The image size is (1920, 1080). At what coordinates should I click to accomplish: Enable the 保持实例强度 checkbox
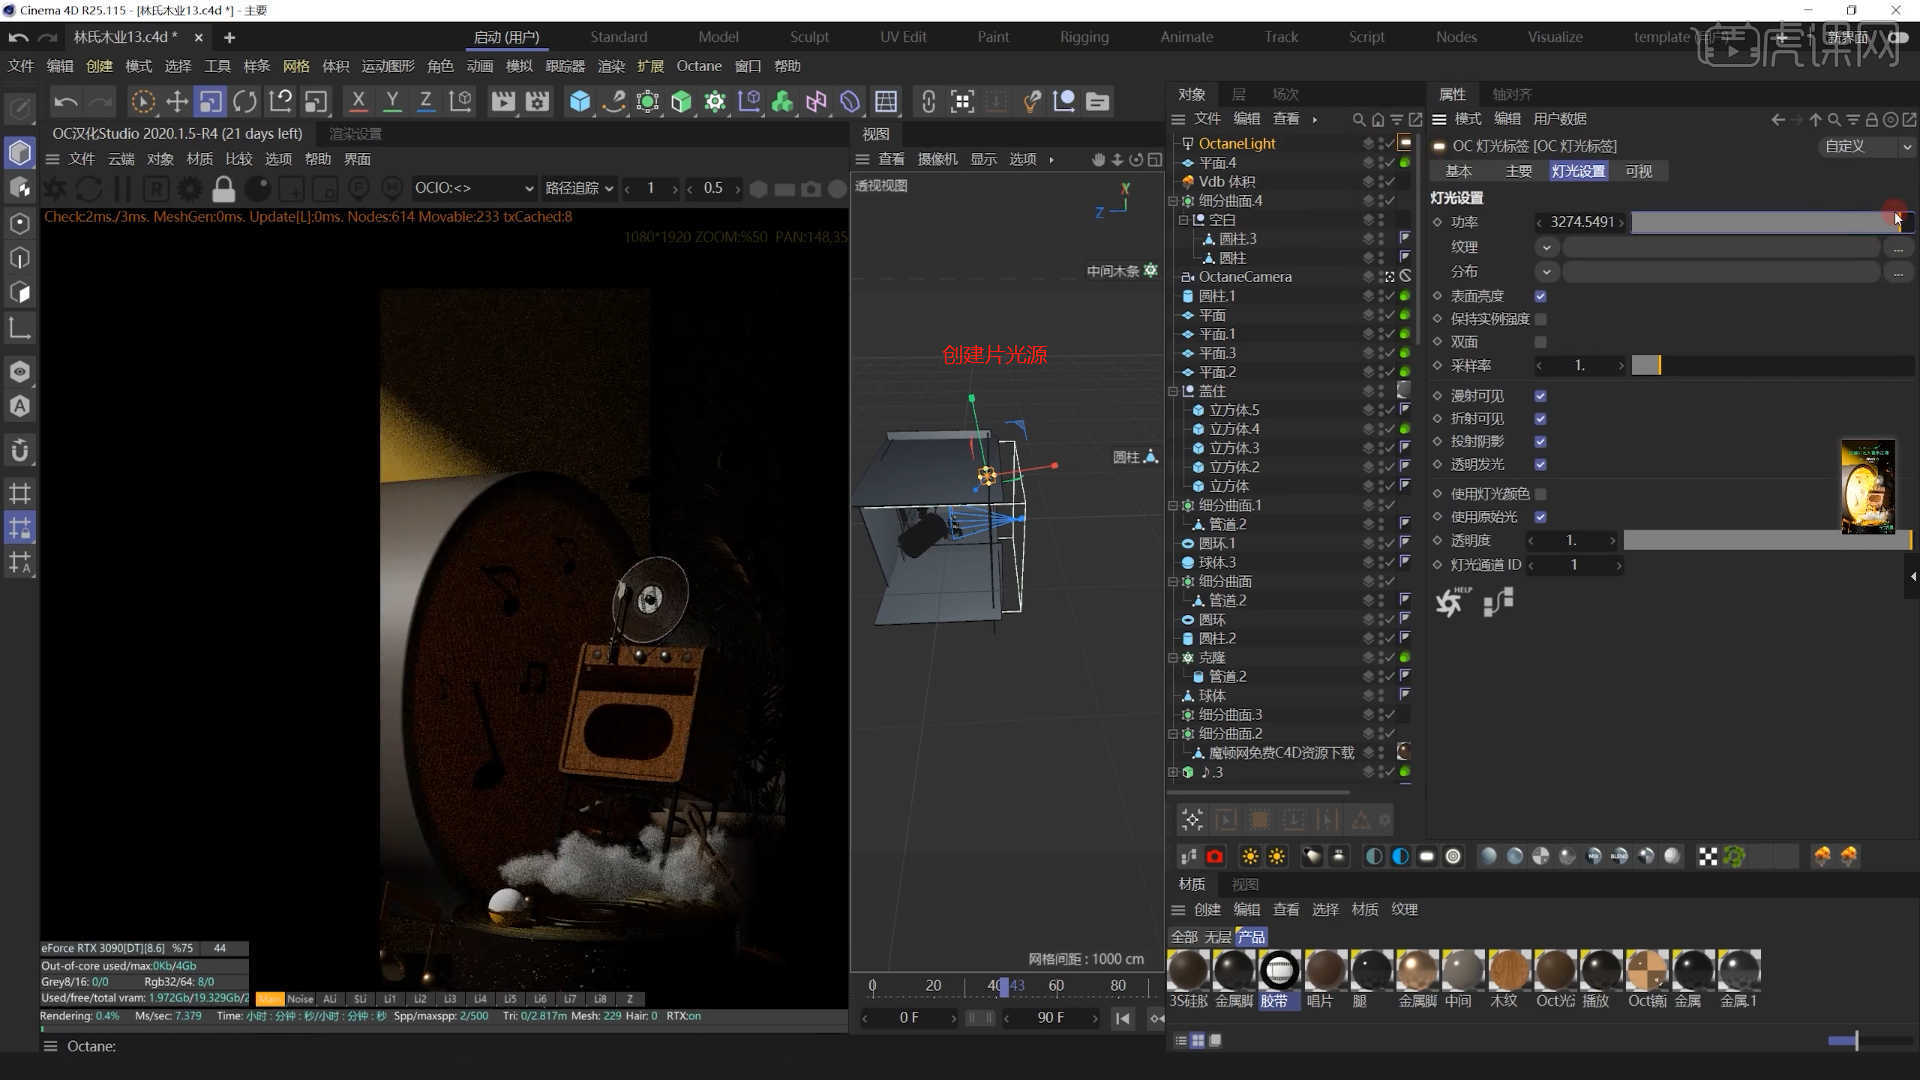pyautogui.click(x=1540, y=319)
